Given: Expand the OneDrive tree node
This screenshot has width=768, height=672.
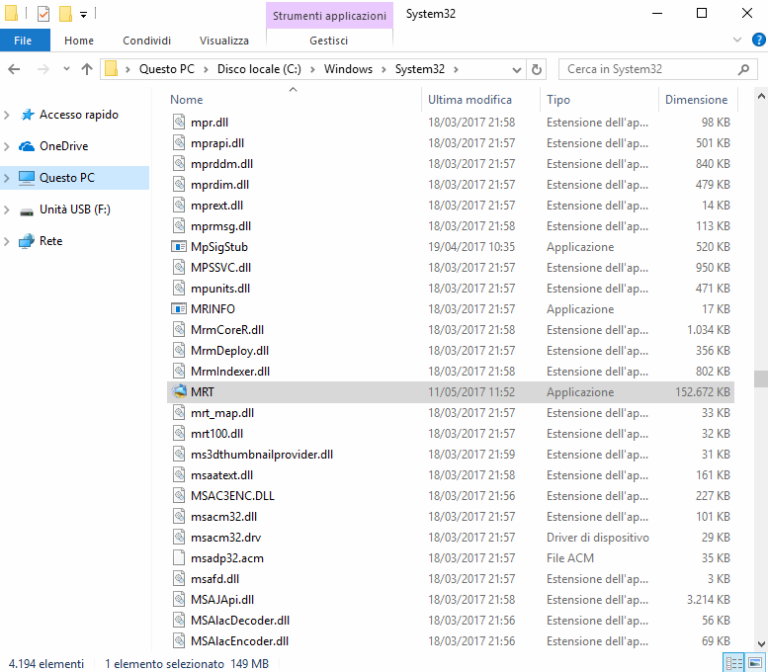Looking at the screenshot, I should pyautogui.click(x=6, y=146).
